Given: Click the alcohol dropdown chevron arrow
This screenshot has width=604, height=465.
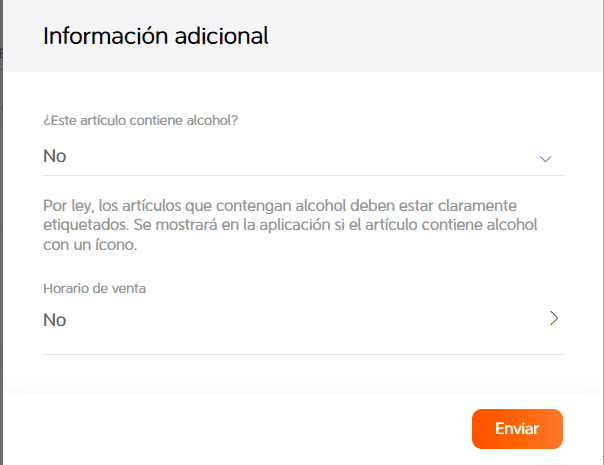Looking at the screenshot, I should (545, 158).
